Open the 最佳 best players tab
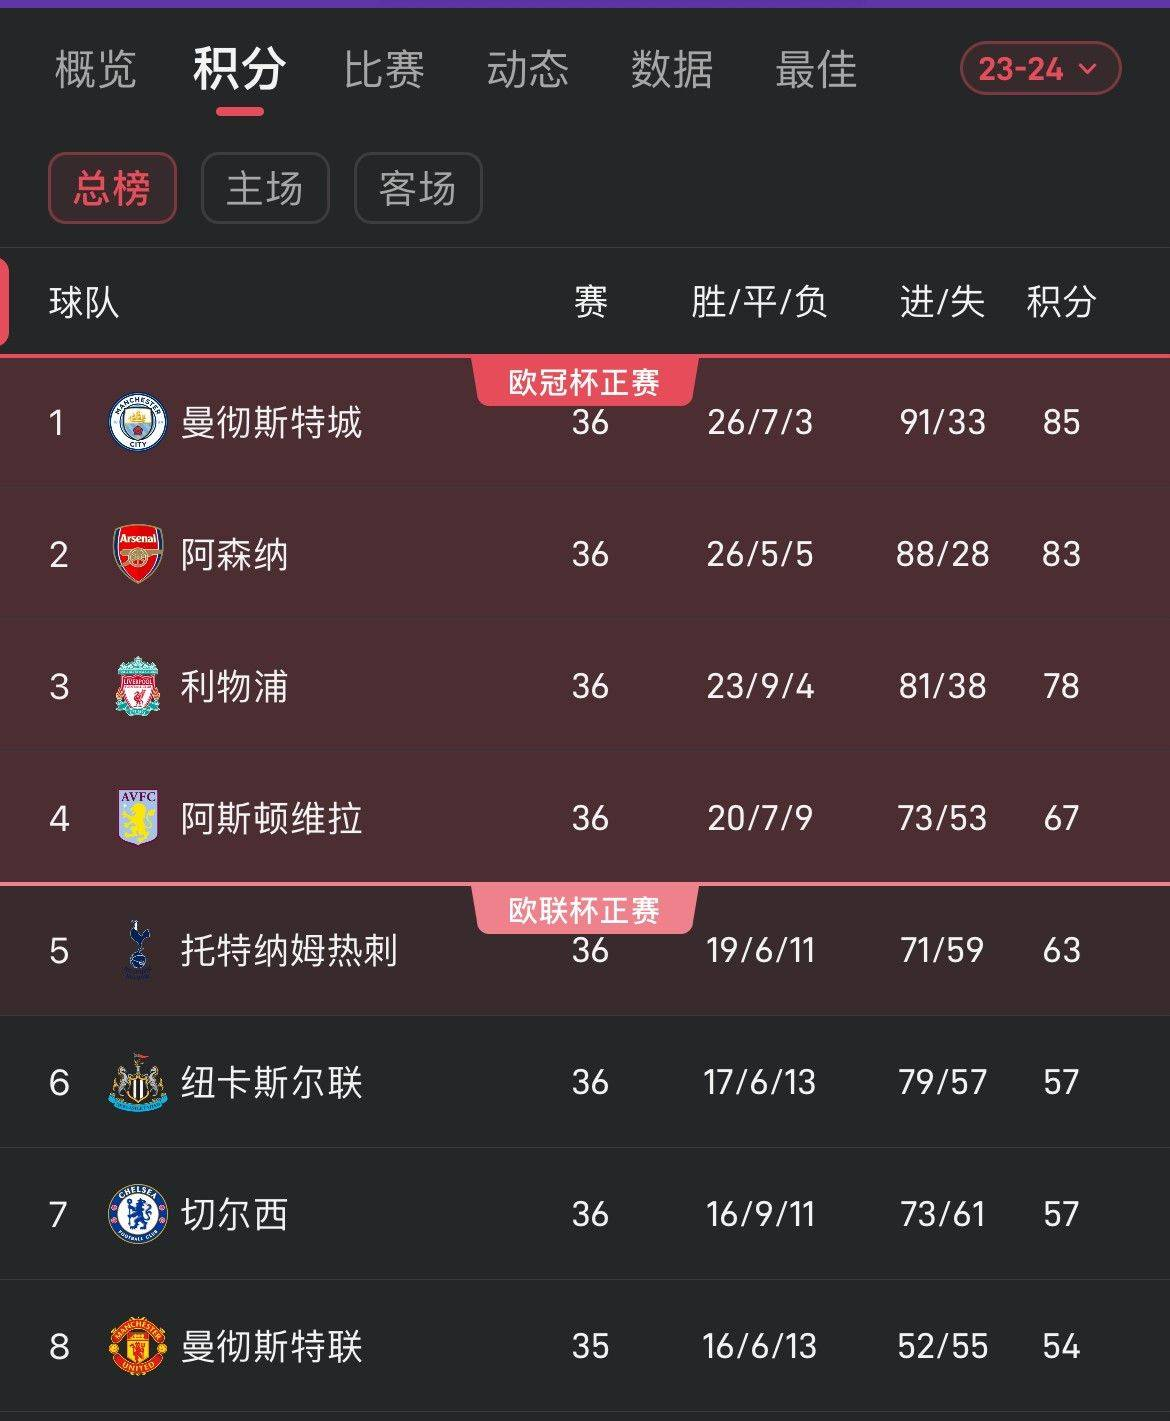This screenshot has height=1421, width=1170. pos(816,70)
